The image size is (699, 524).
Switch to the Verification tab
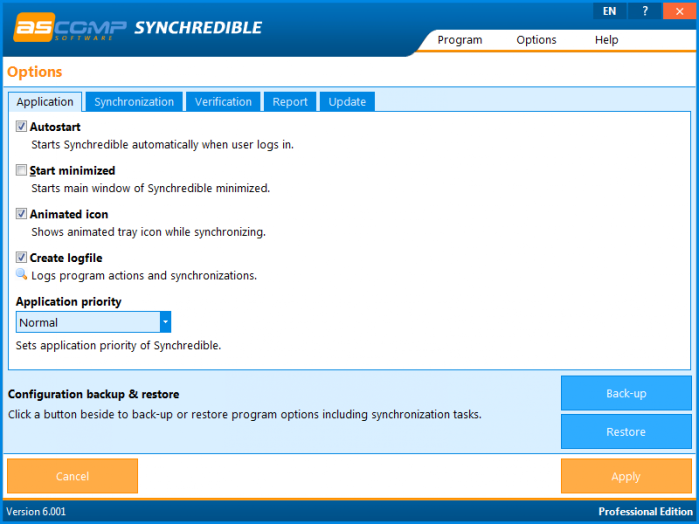(223, 102)
